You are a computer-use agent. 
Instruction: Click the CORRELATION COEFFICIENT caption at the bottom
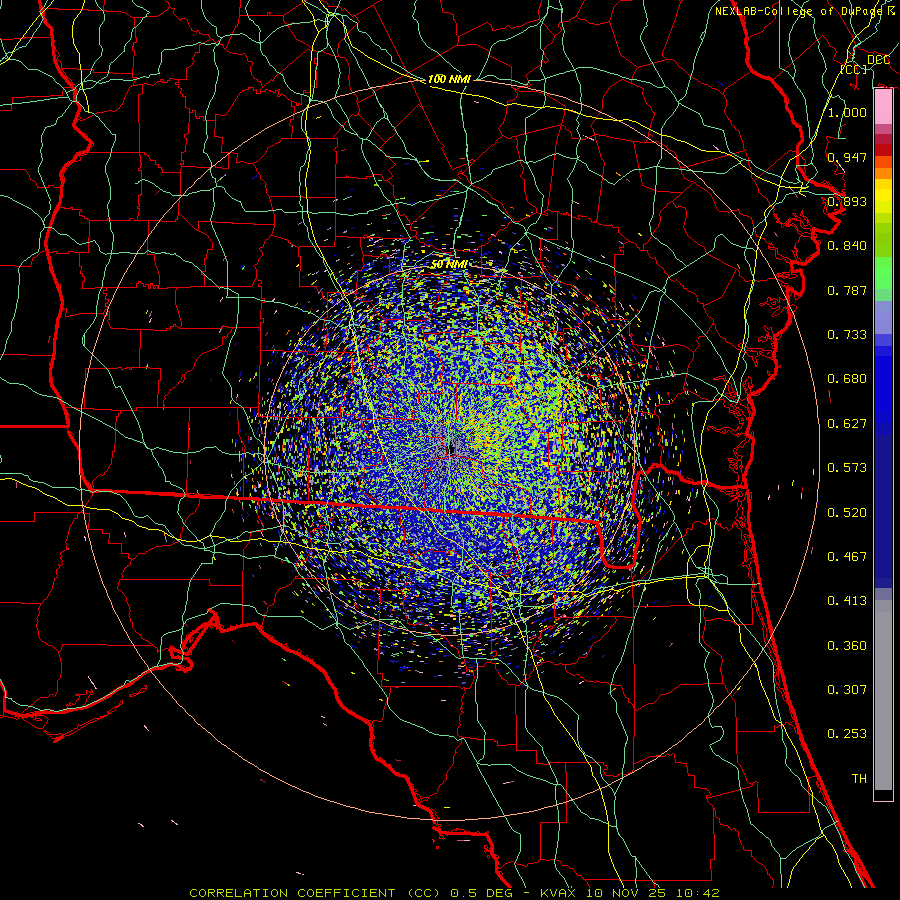tap(454, 893)
